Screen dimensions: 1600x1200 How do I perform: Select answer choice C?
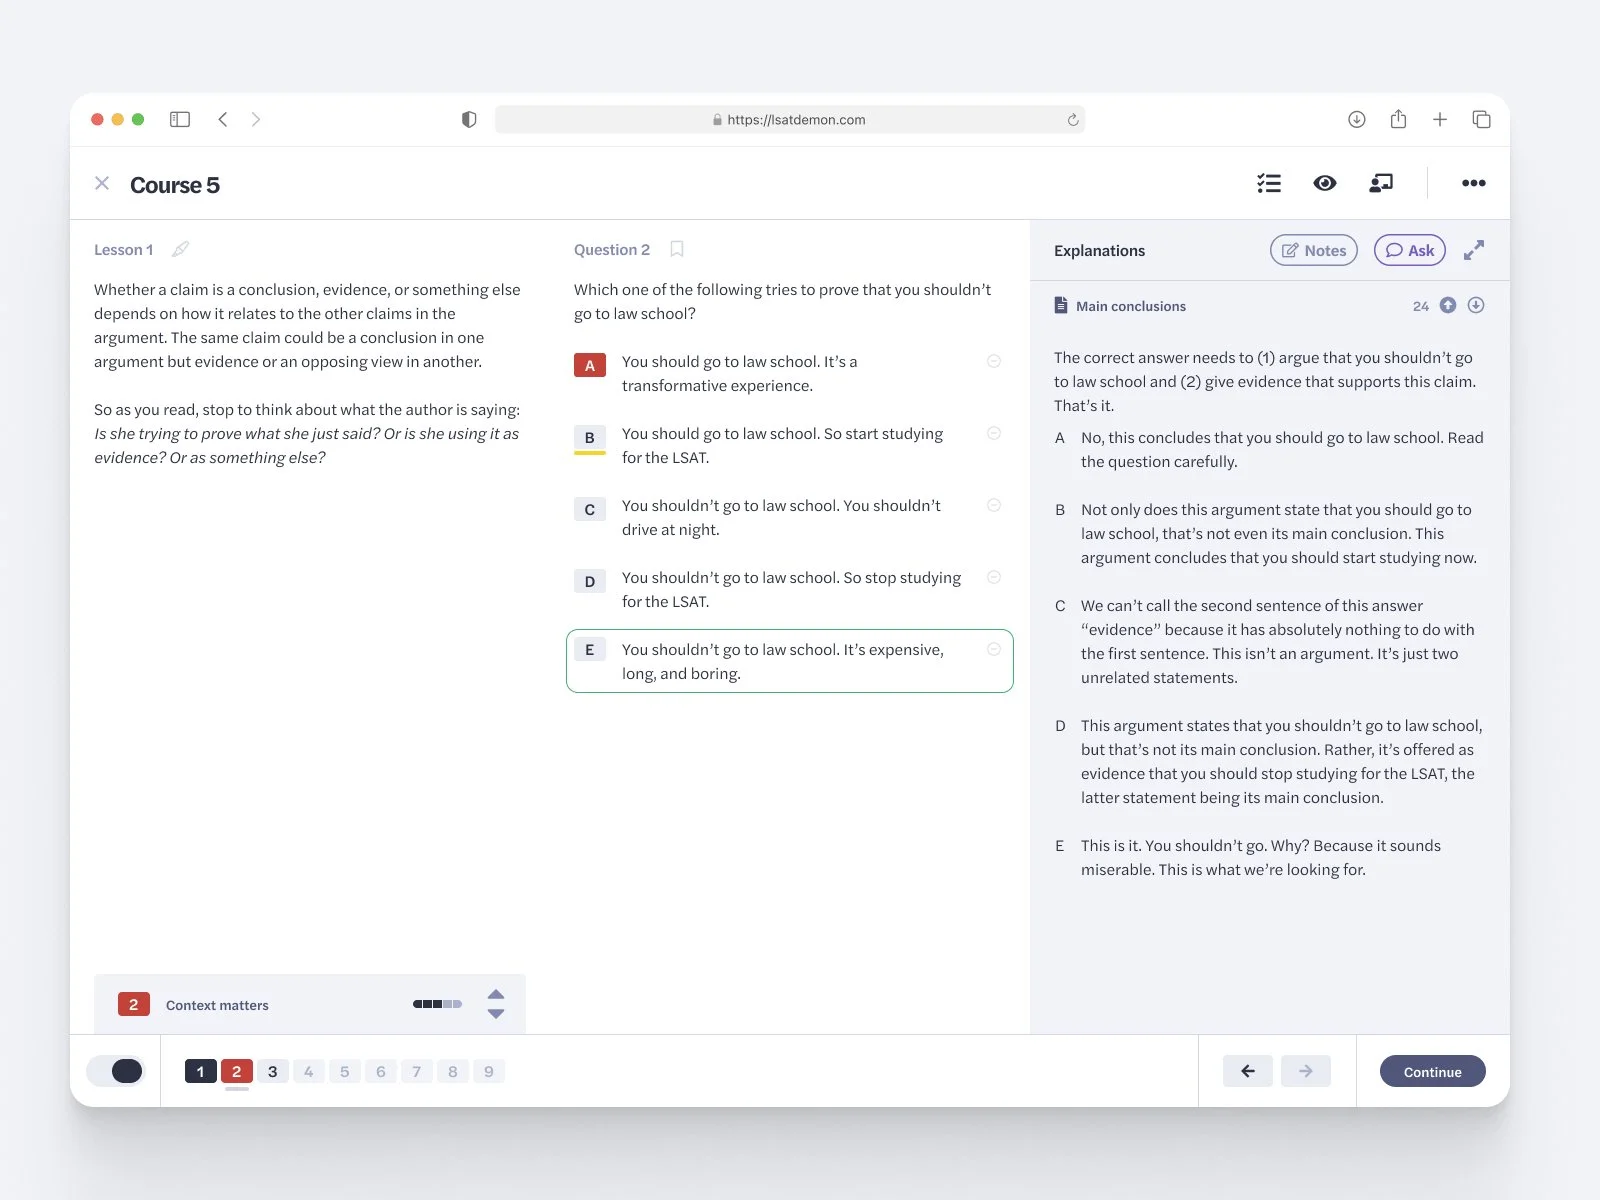coord(590,509)
